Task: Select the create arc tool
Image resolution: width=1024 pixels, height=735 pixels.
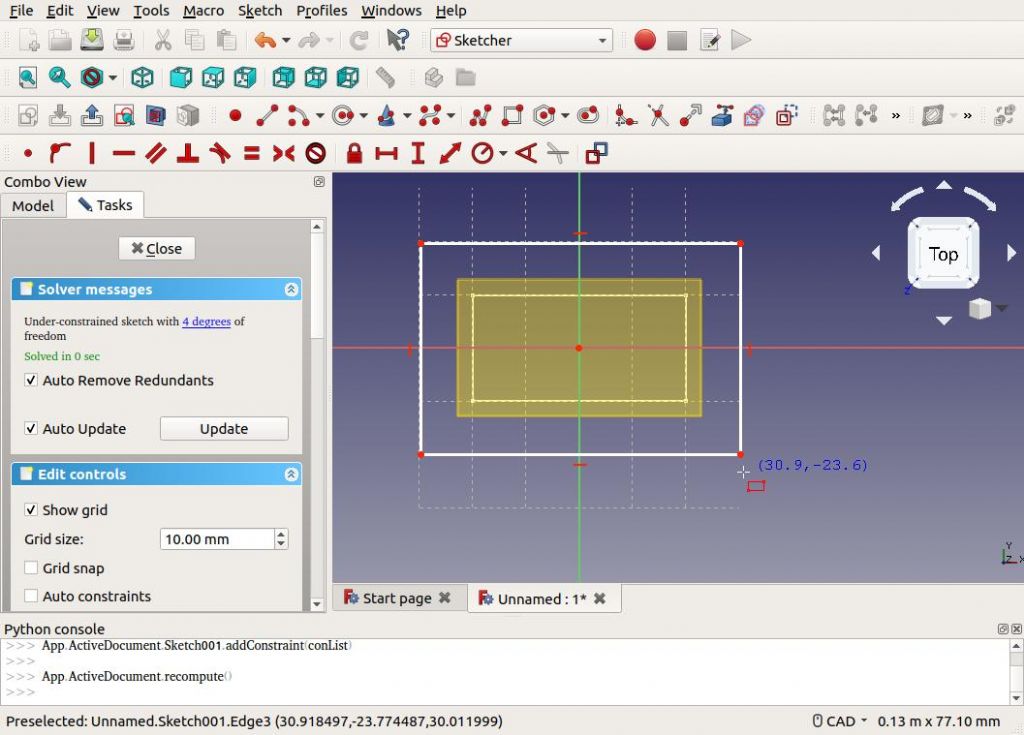Action: click(298, 116)
